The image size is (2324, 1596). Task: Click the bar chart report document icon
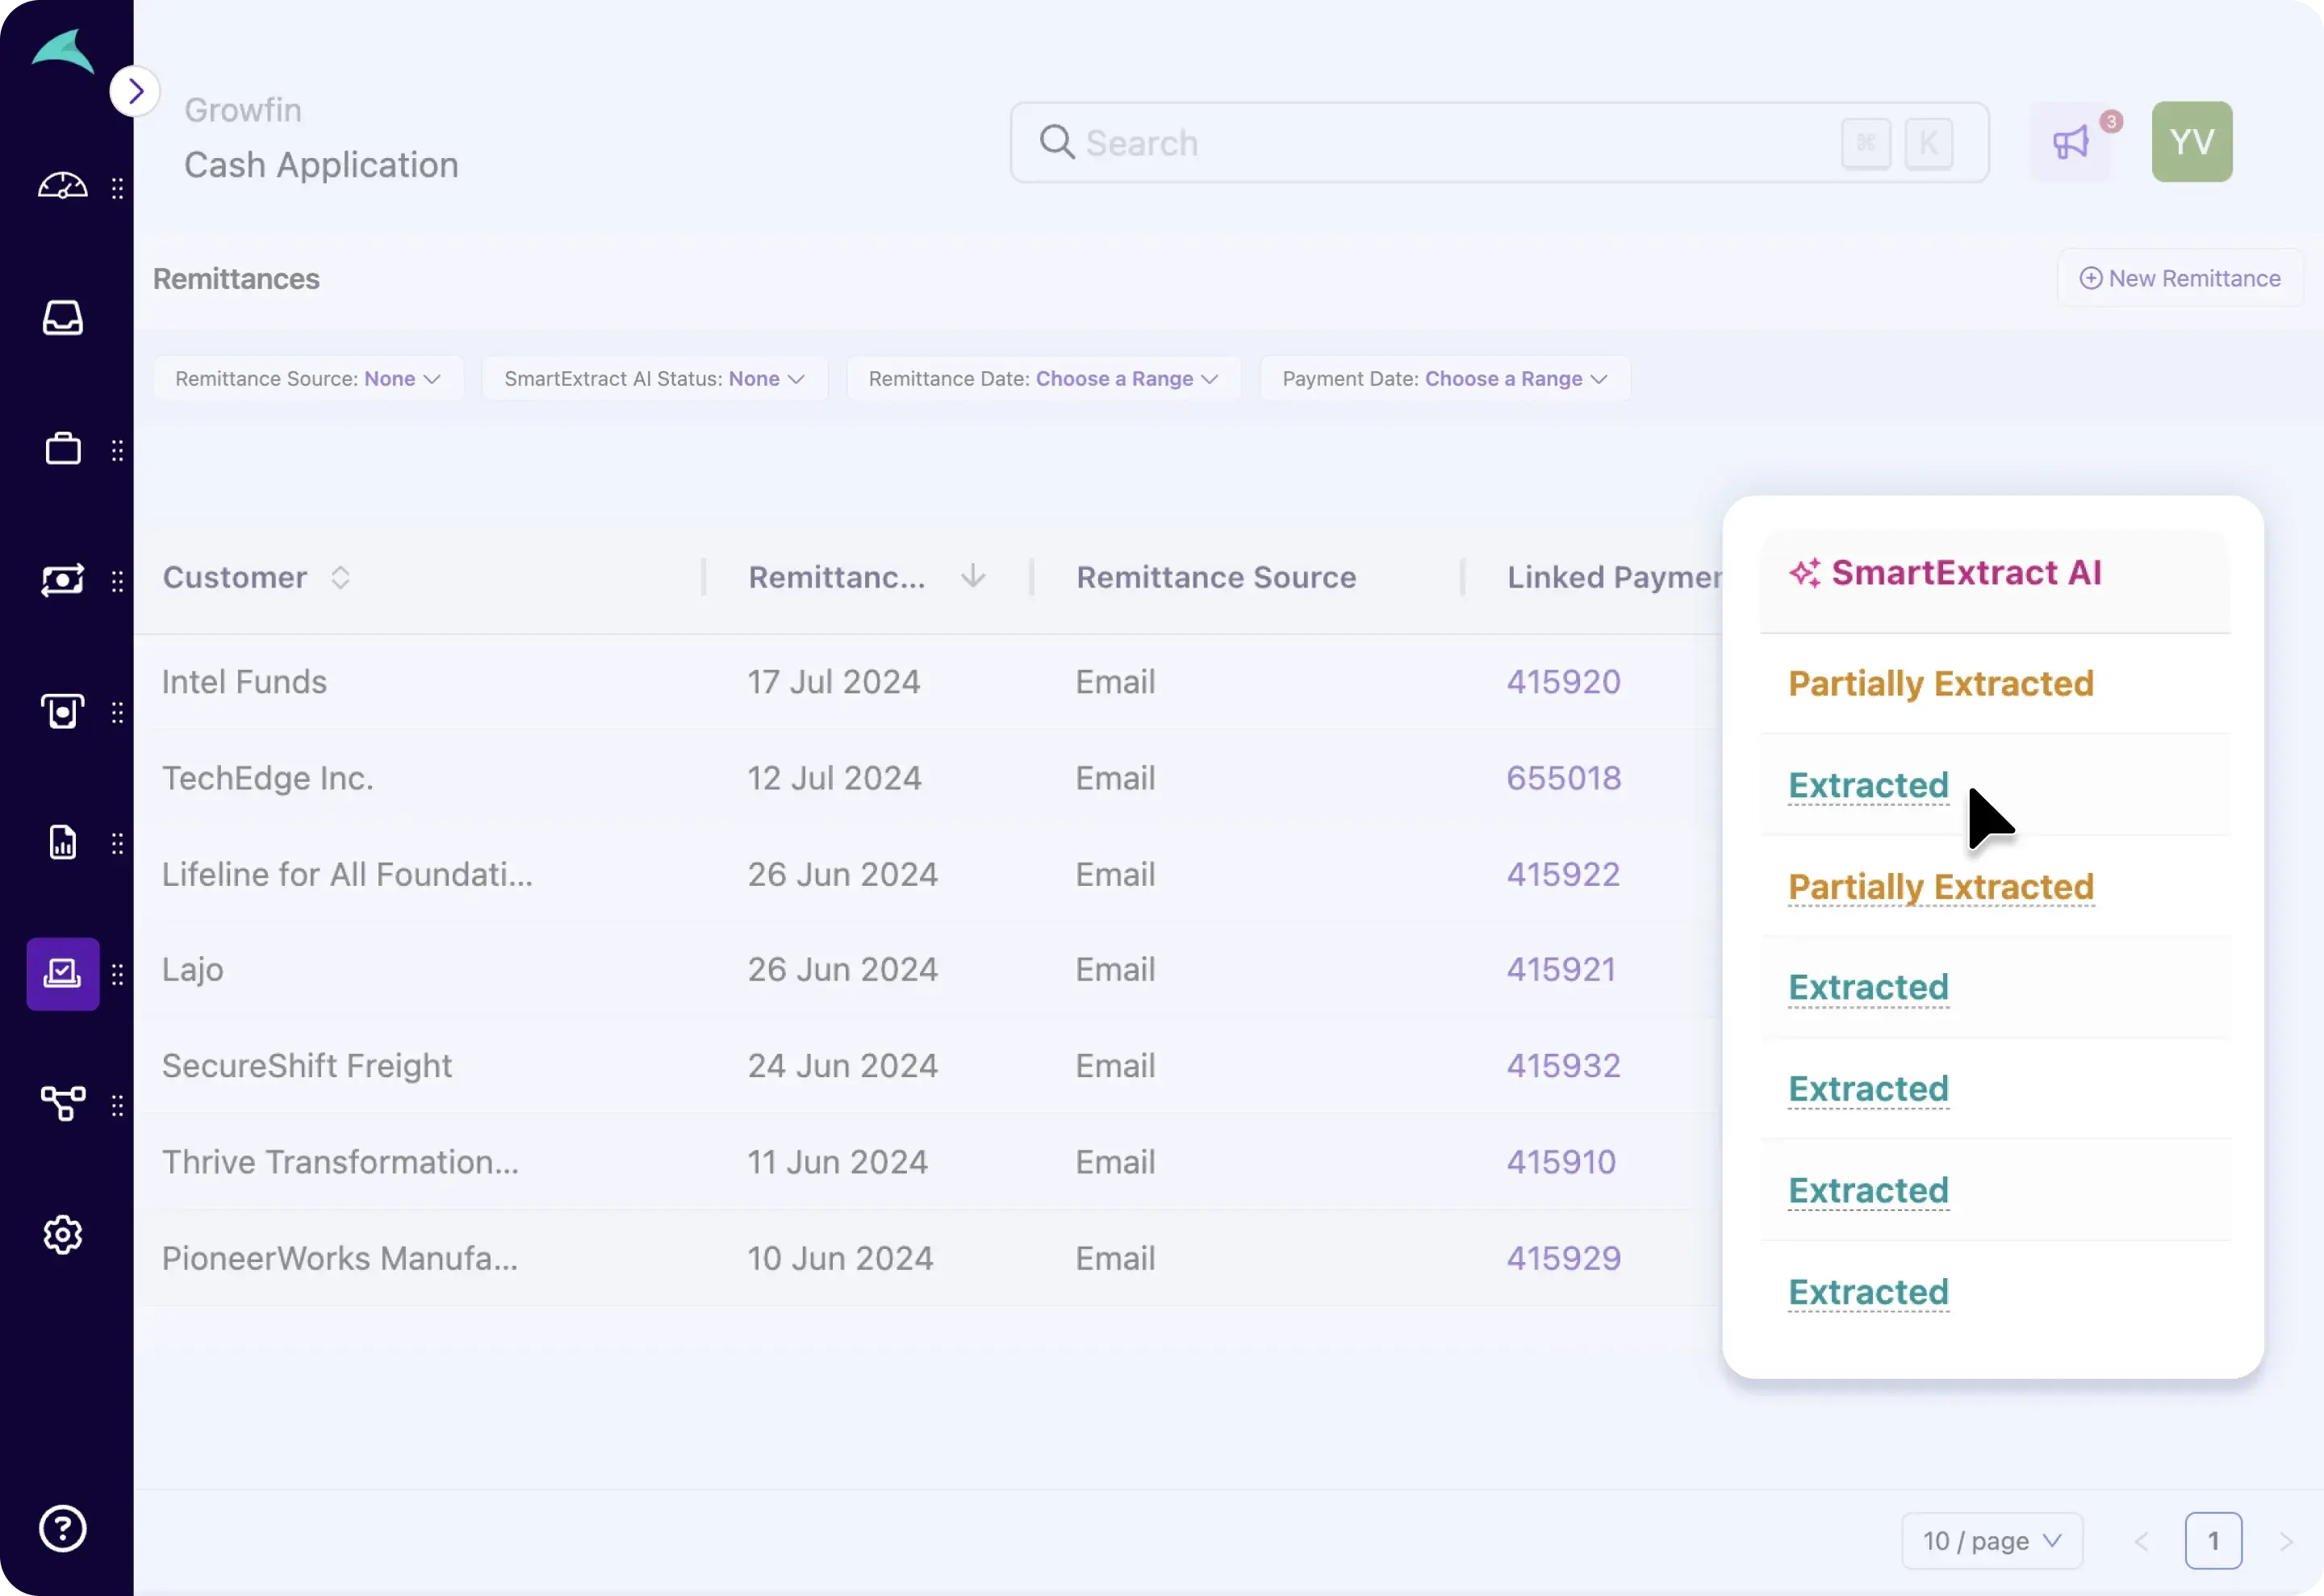[x=62, y=843]
